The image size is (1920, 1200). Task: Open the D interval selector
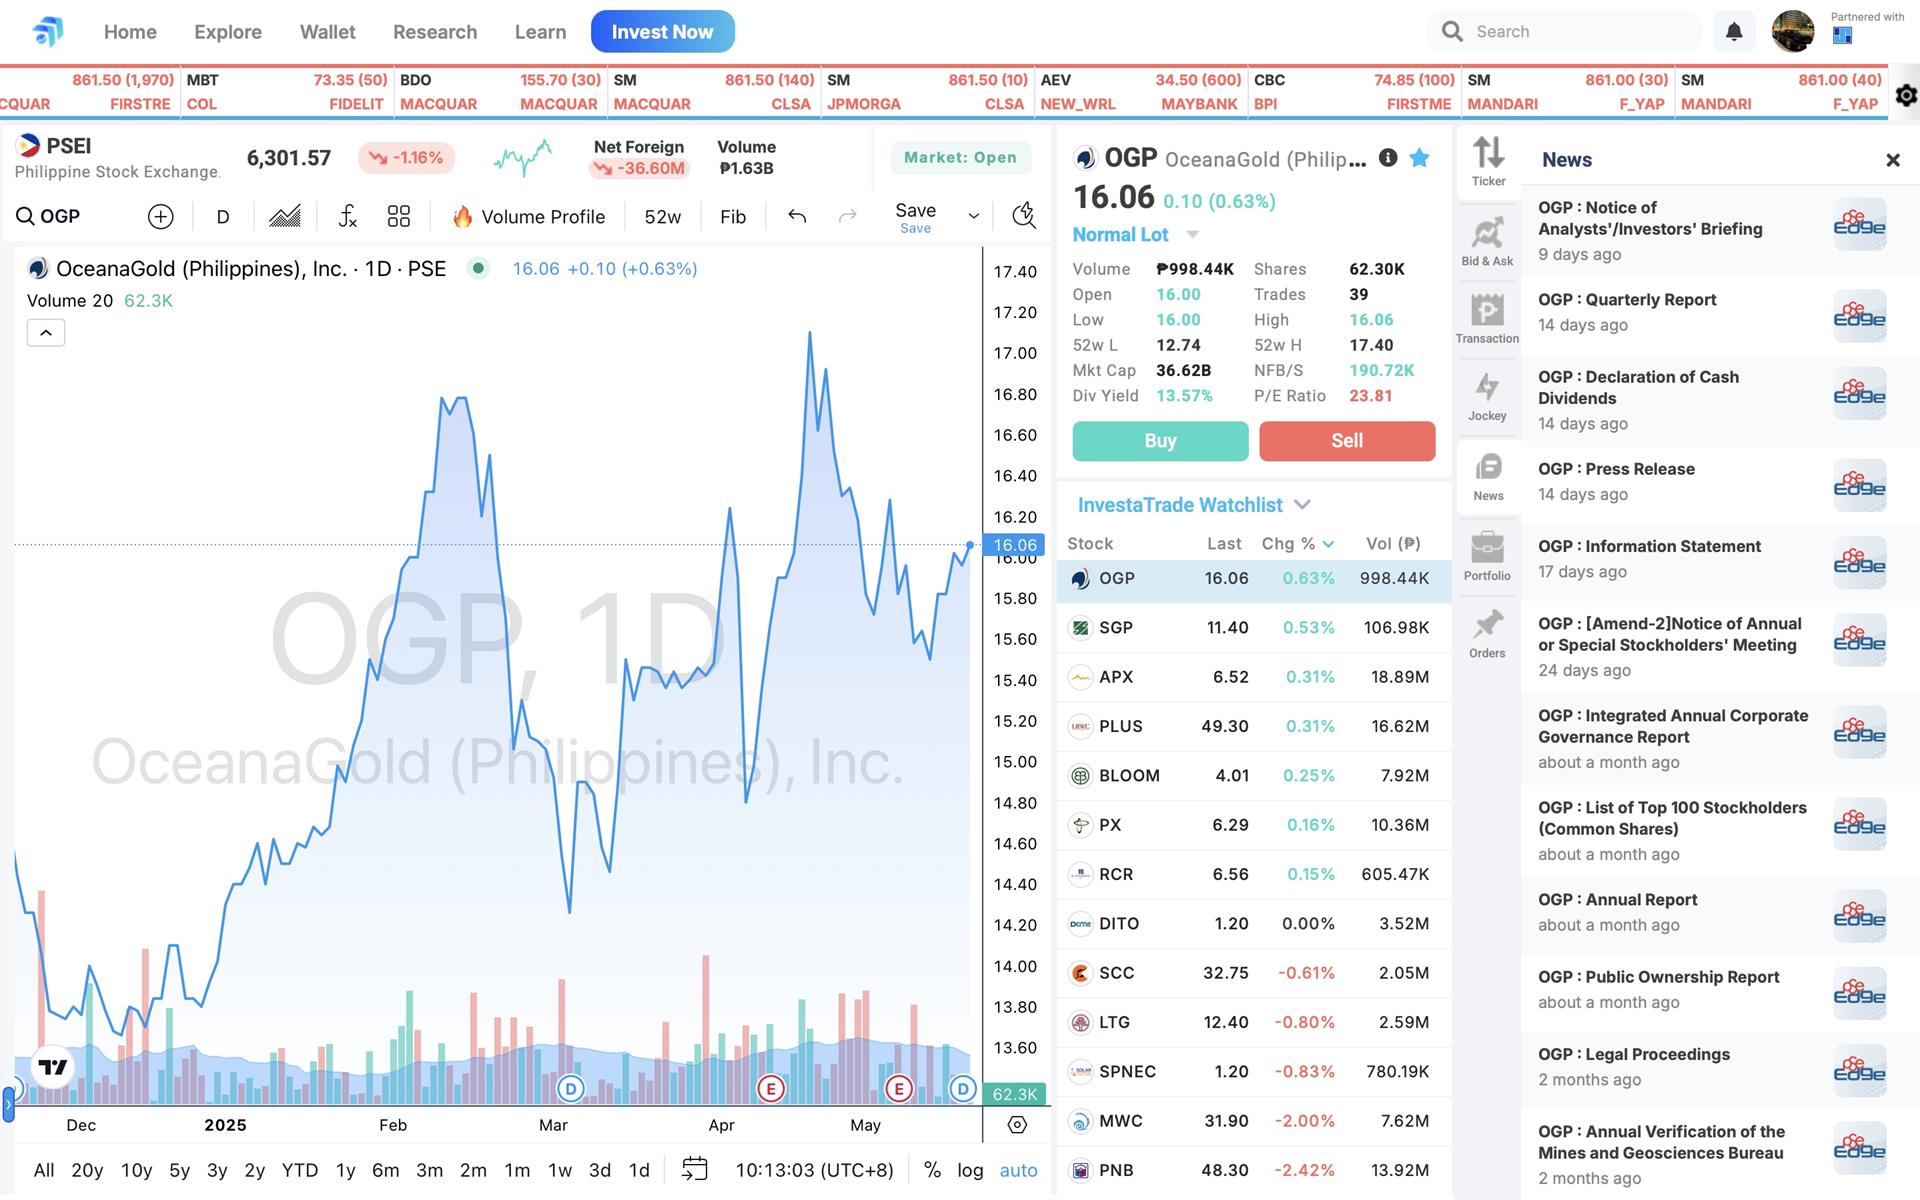223,216
